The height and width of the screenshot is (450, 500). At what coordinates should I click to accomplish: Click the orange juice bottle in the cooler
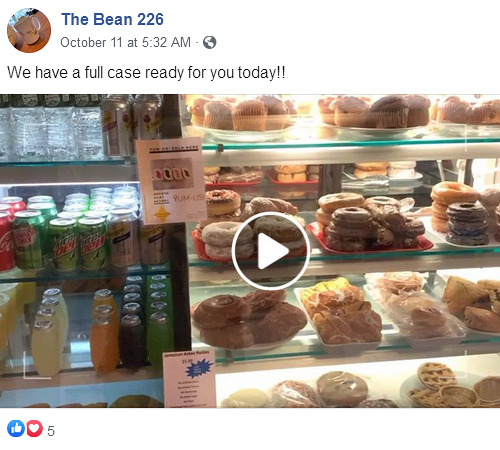tap(104, 331)
